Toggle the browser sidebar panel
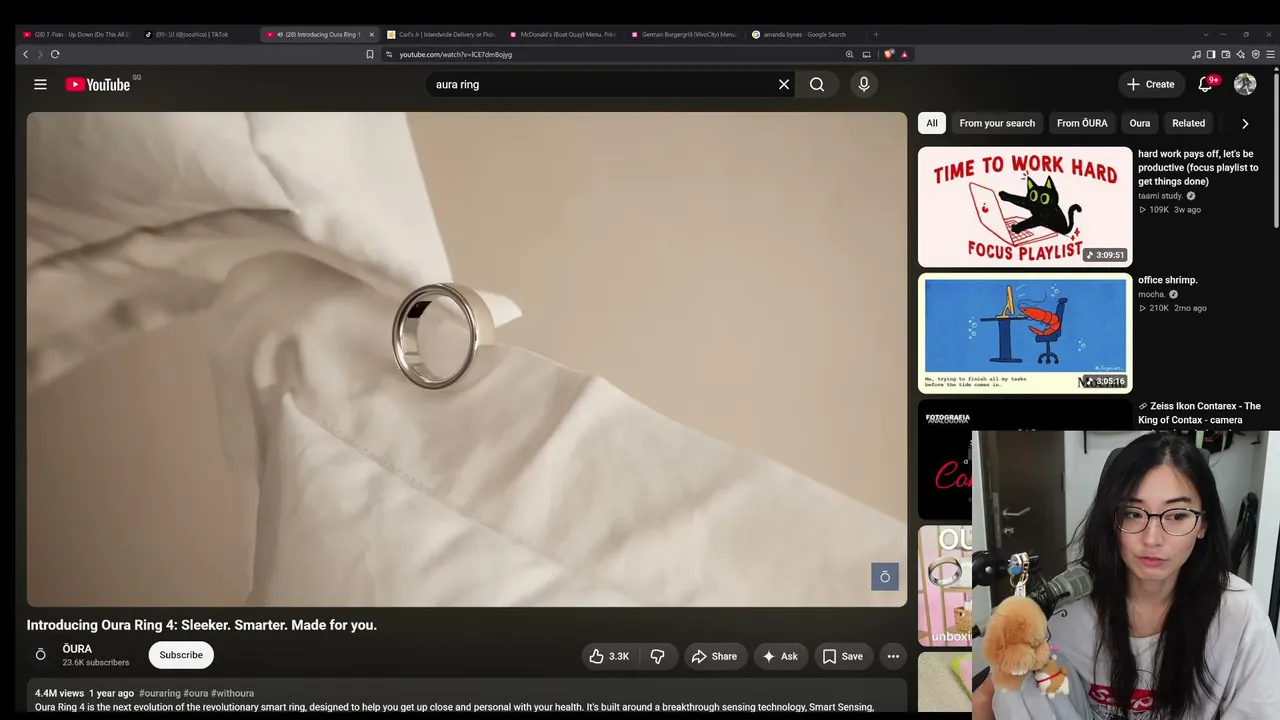Viewport: 1280px width, 720px height. 1211,54
